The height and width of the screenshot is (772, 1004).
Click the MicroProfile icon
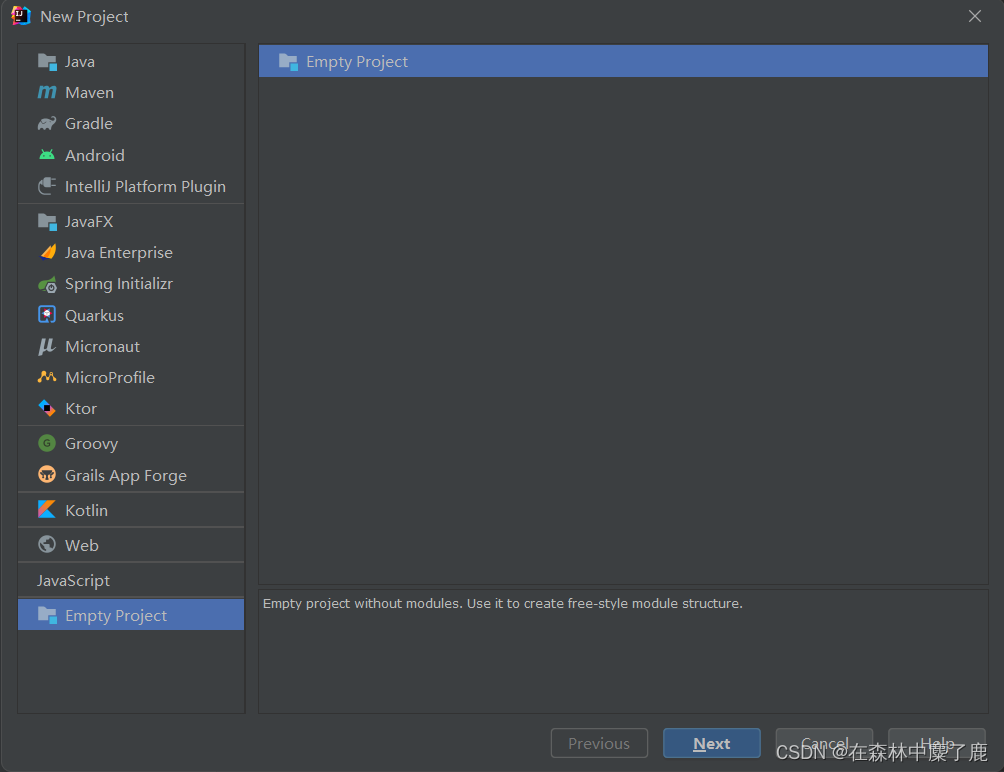[47, 377]
